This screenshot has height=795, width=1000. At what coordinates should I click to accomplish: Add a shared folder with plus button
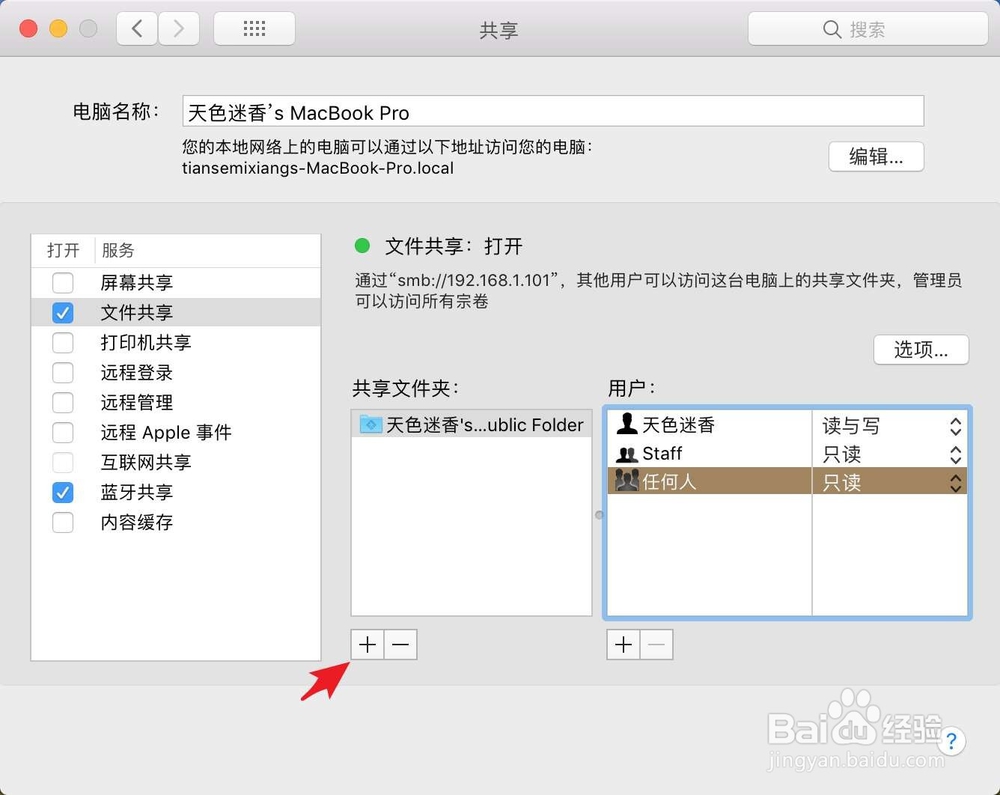(367, 644)
